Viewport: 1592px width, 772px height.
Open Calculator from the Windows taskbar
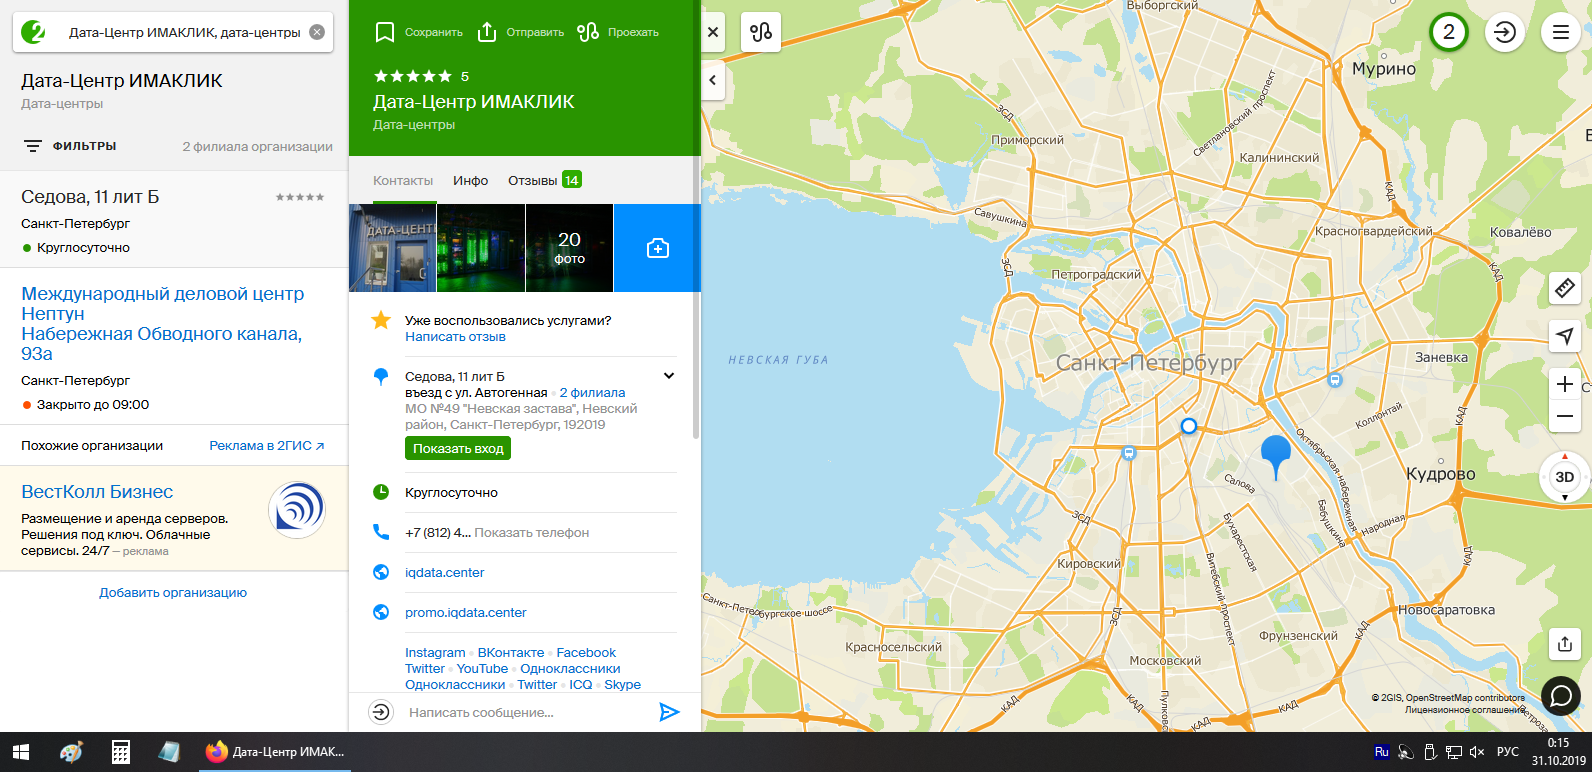coord(121,752)
